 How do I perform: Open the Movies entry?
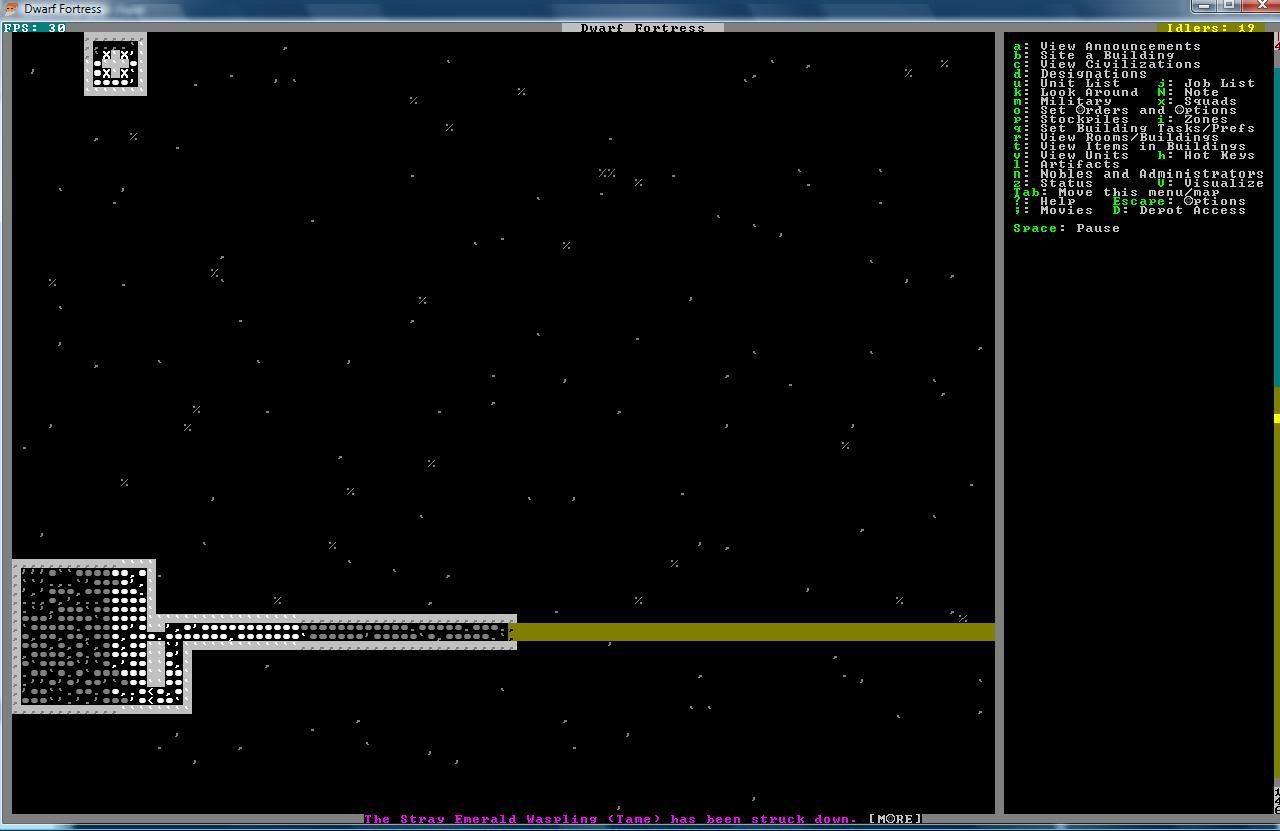point(1053,210)
